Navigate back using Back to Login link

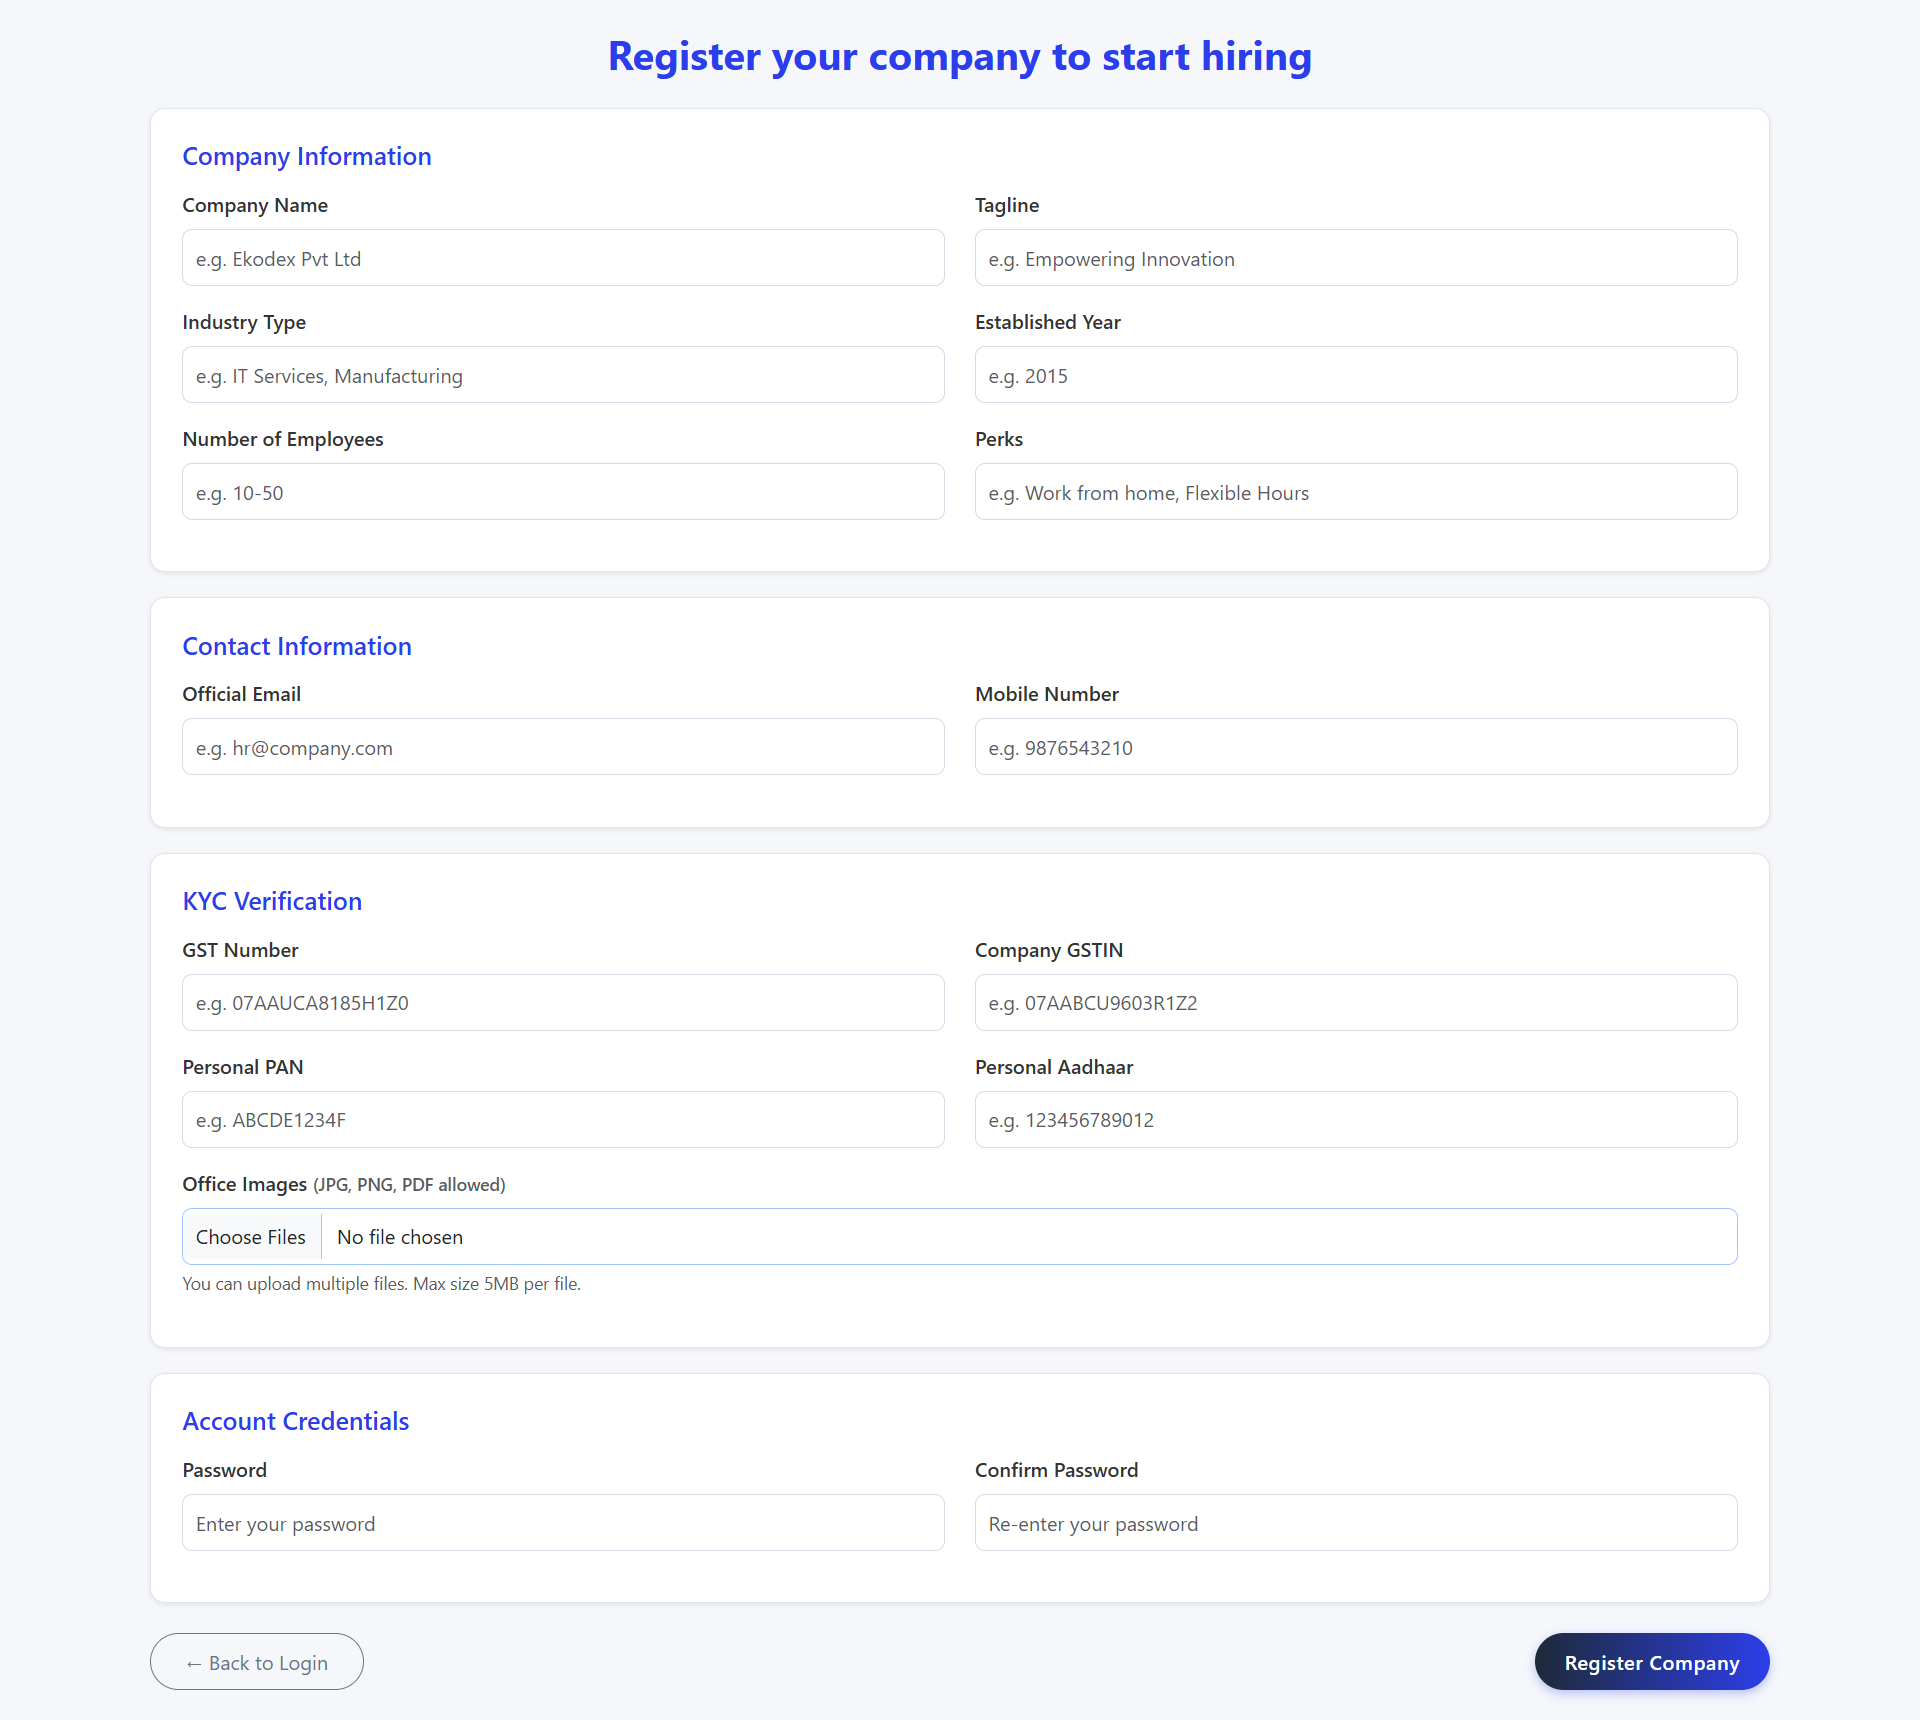(256, 1661)
